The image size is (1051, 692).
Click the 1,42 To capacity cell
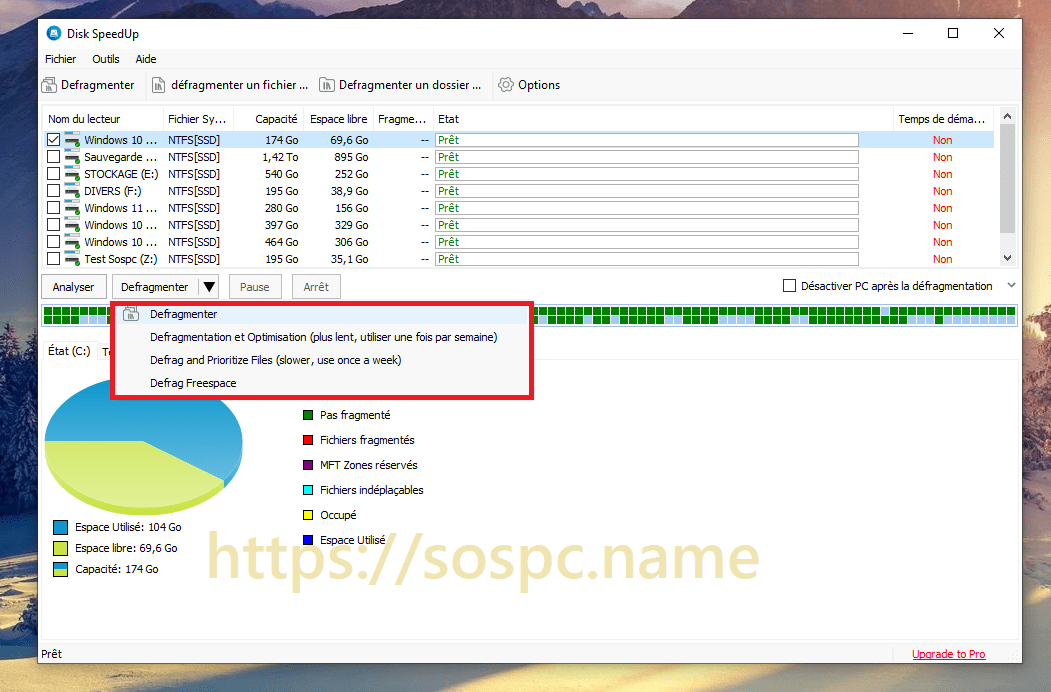280,157
